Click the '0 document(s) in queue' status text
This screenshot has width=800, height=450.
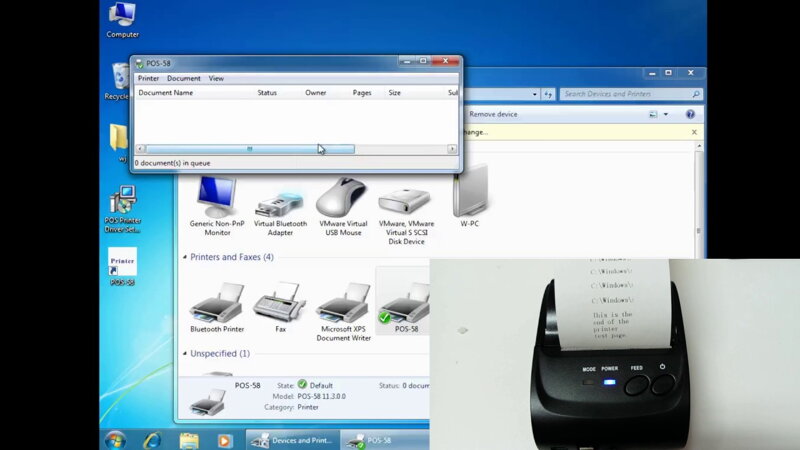click(172, 163)
